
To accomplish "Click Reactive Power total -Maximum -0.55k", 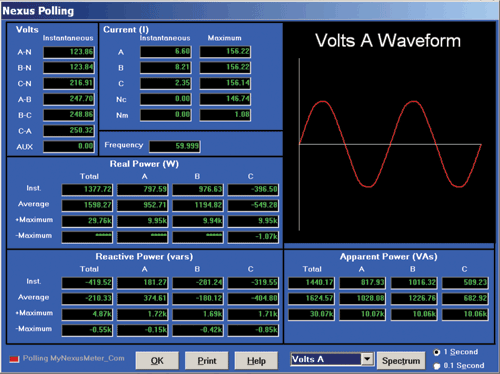I will (x=87, y=330).
